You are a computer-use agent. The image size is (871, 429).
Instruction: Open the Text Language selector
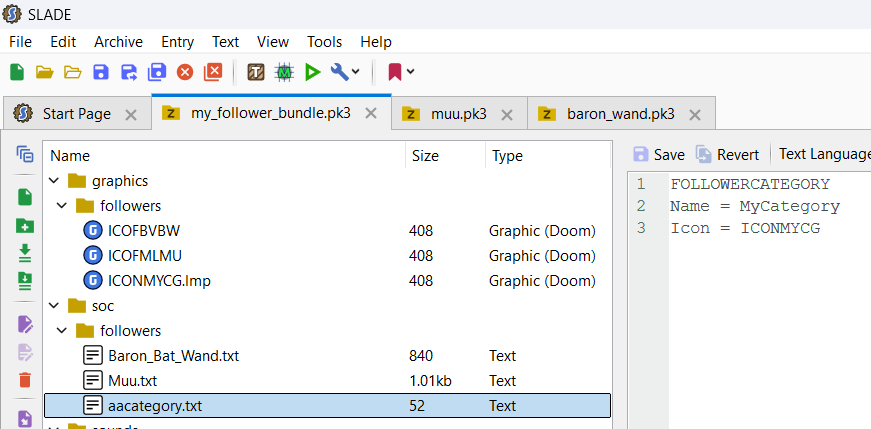[x=824, y=154]
